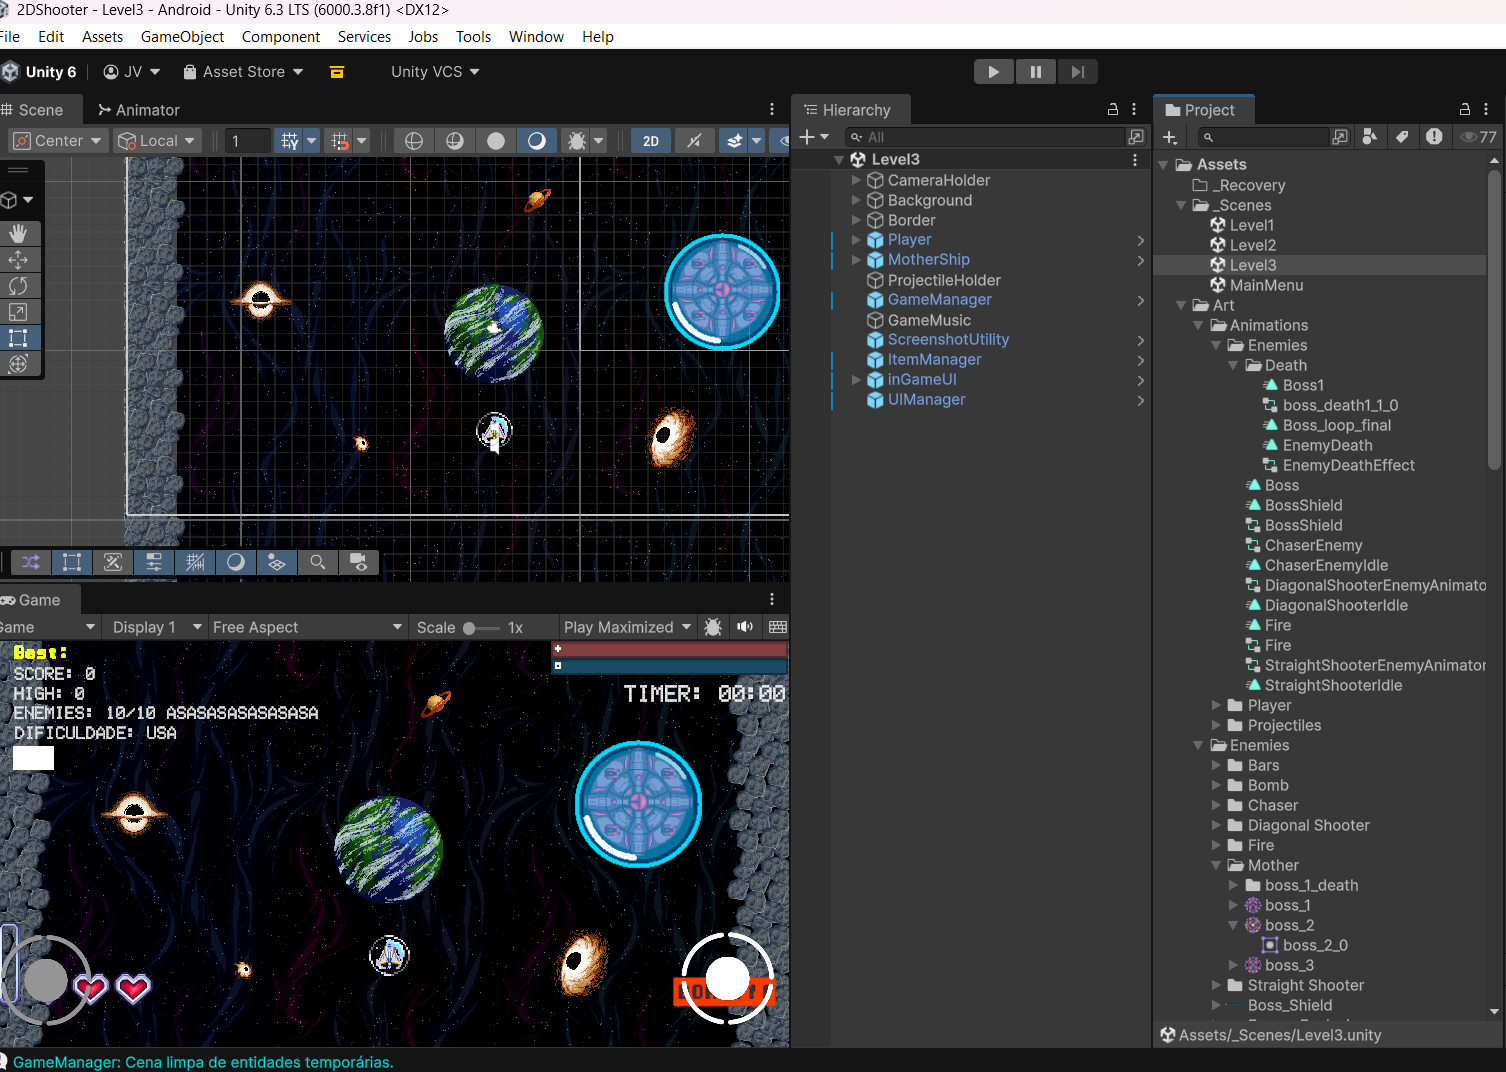Select the Scale tool
The width and height of the screenshot is (1506, 1072).
click(18, 312)
